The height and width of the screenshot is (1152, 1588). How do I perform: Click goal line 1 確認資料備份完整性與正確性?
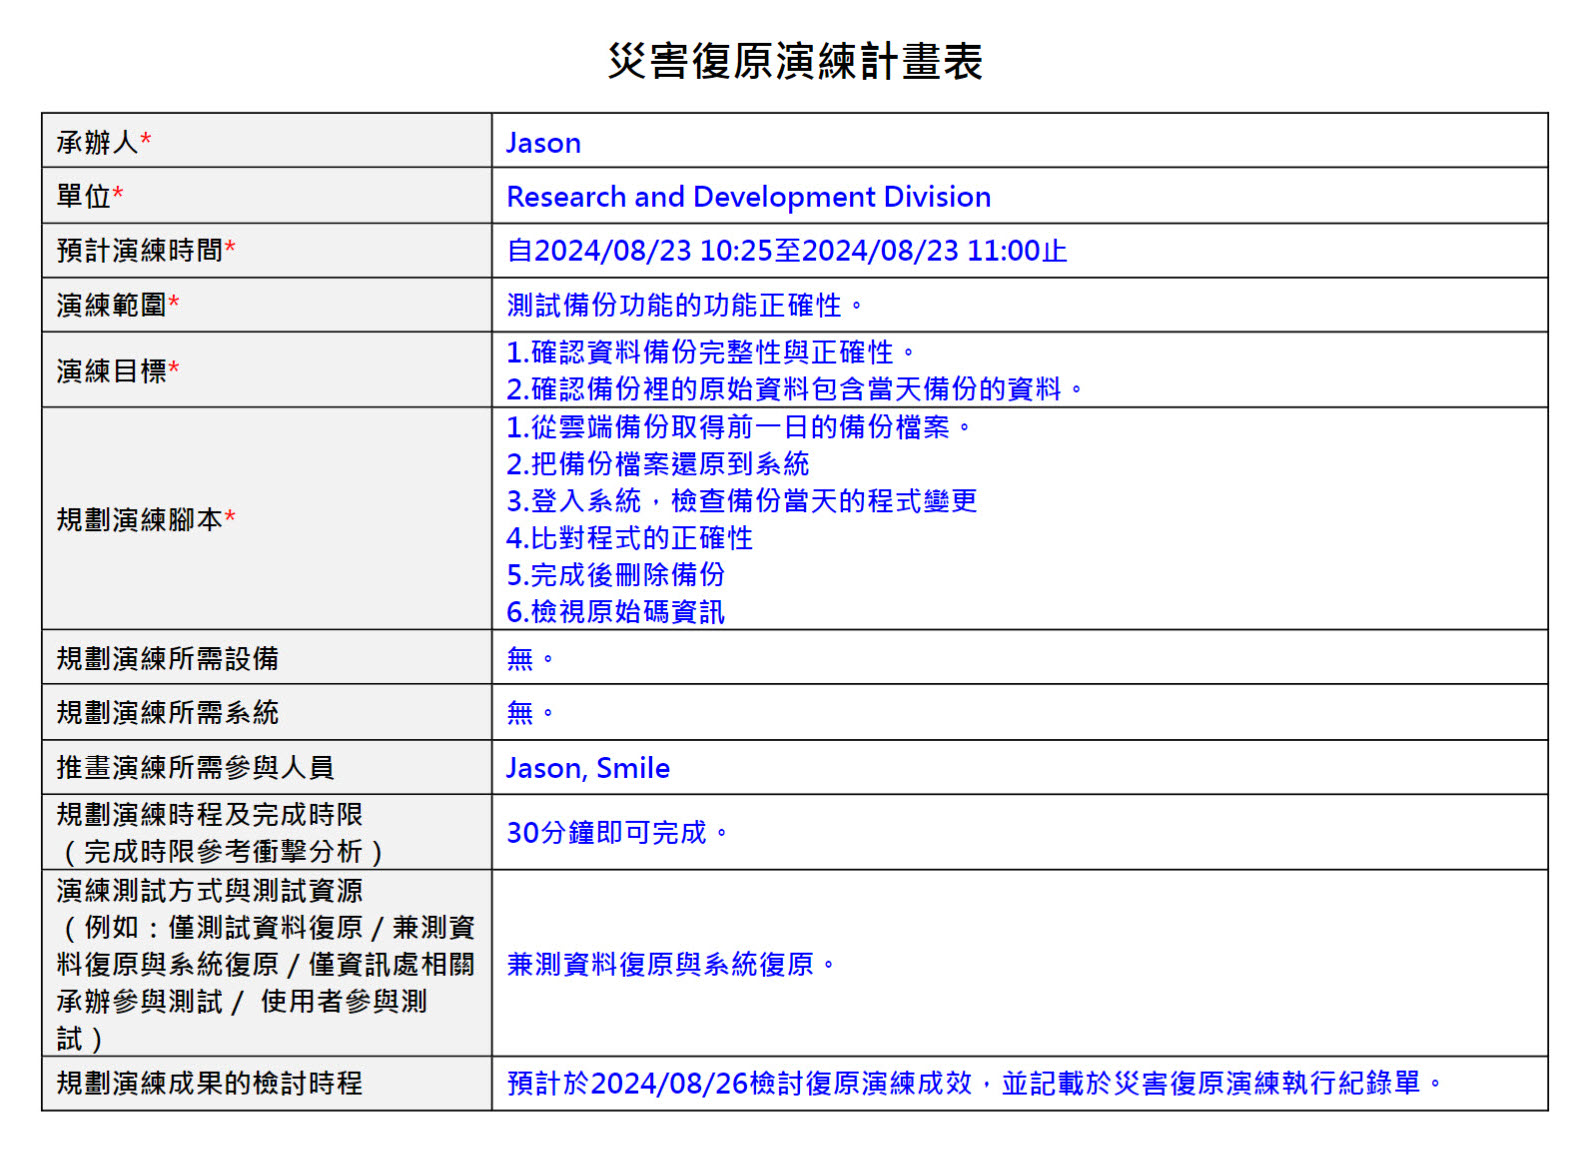click(x=710, y=352)
